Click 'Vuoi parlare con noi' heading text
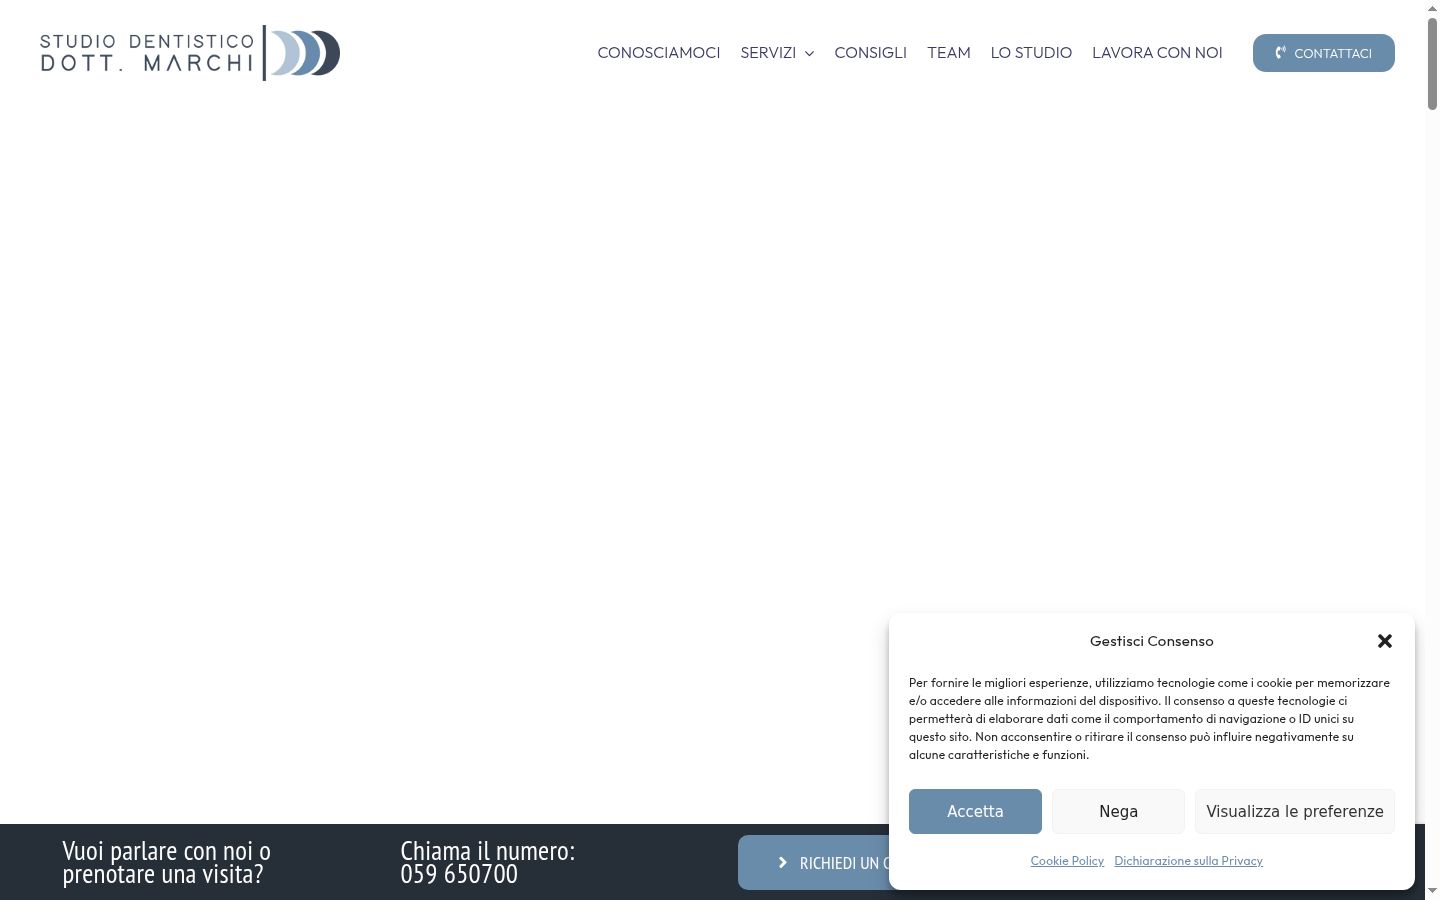Viewport: 1440px width, 900px height. (x=166, y=862)
